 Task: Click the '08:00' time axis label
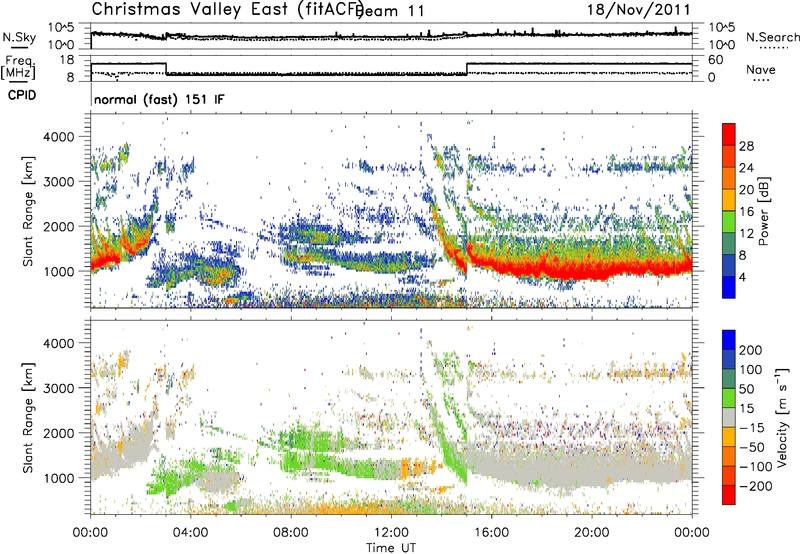coord(291,533)
